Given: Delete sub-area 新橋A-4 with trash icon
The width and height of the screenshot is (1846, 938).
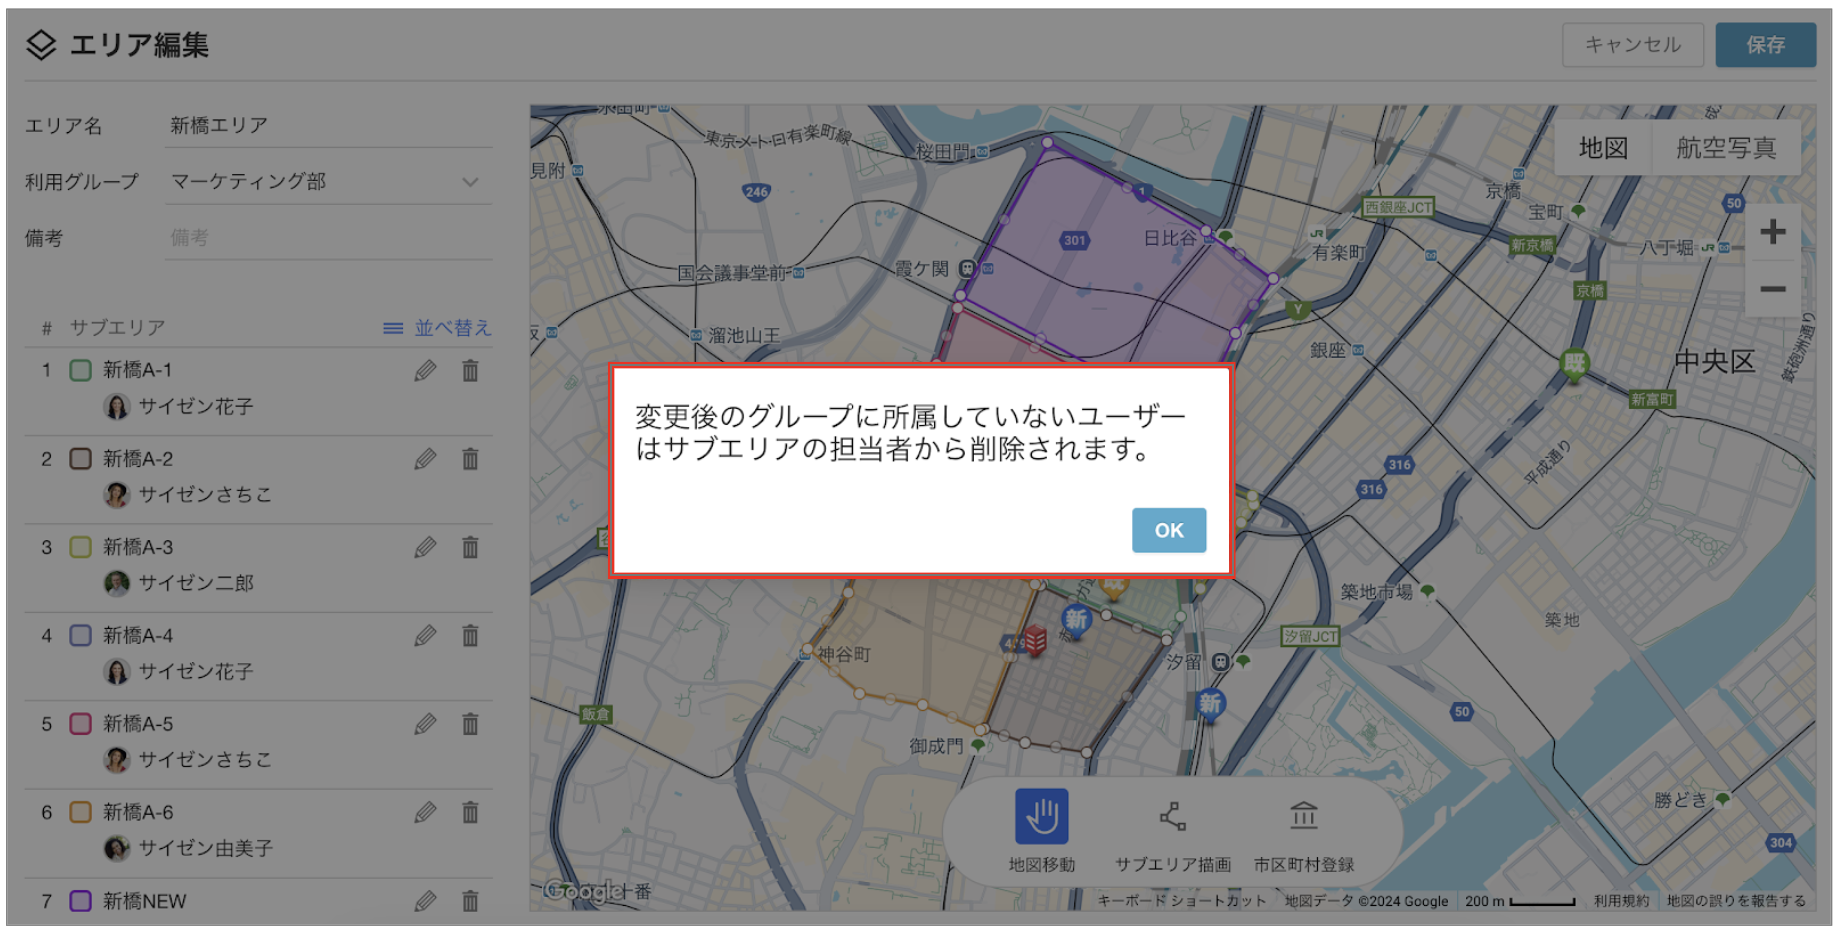Looking at the screenshot, I should [470, 636].
